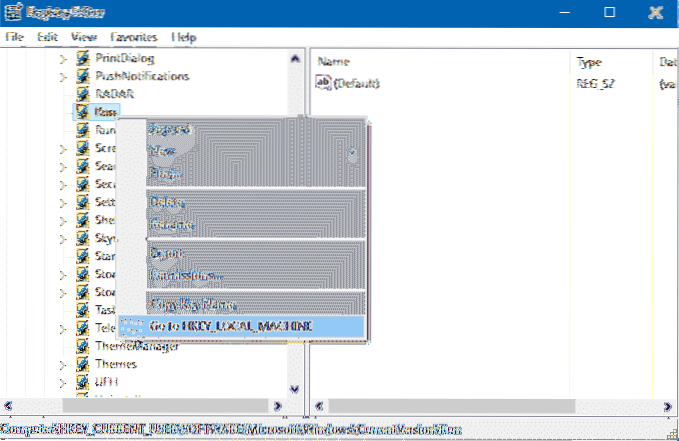Click the ThemeManager key folder icon
This screenshot has height=441, width=679.
coord(83,346)
